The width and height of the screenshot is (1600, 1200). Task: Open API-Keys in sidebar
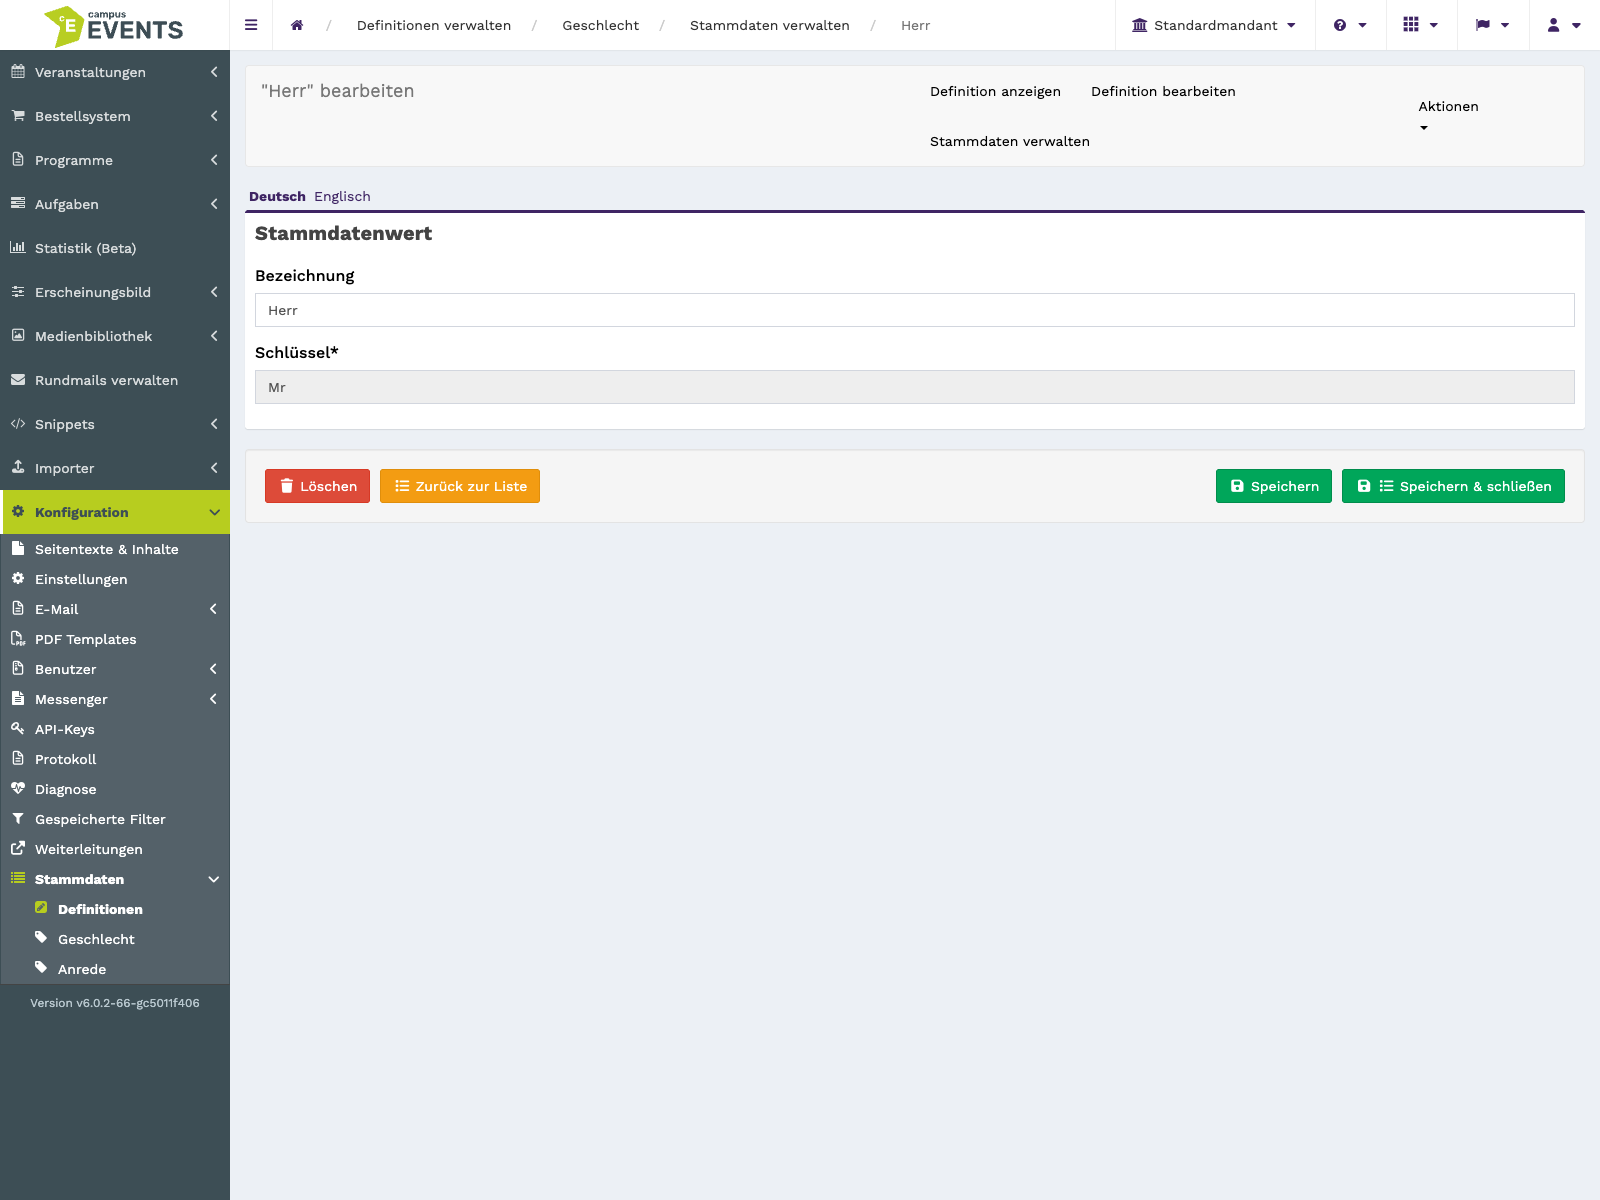(115, 729)
